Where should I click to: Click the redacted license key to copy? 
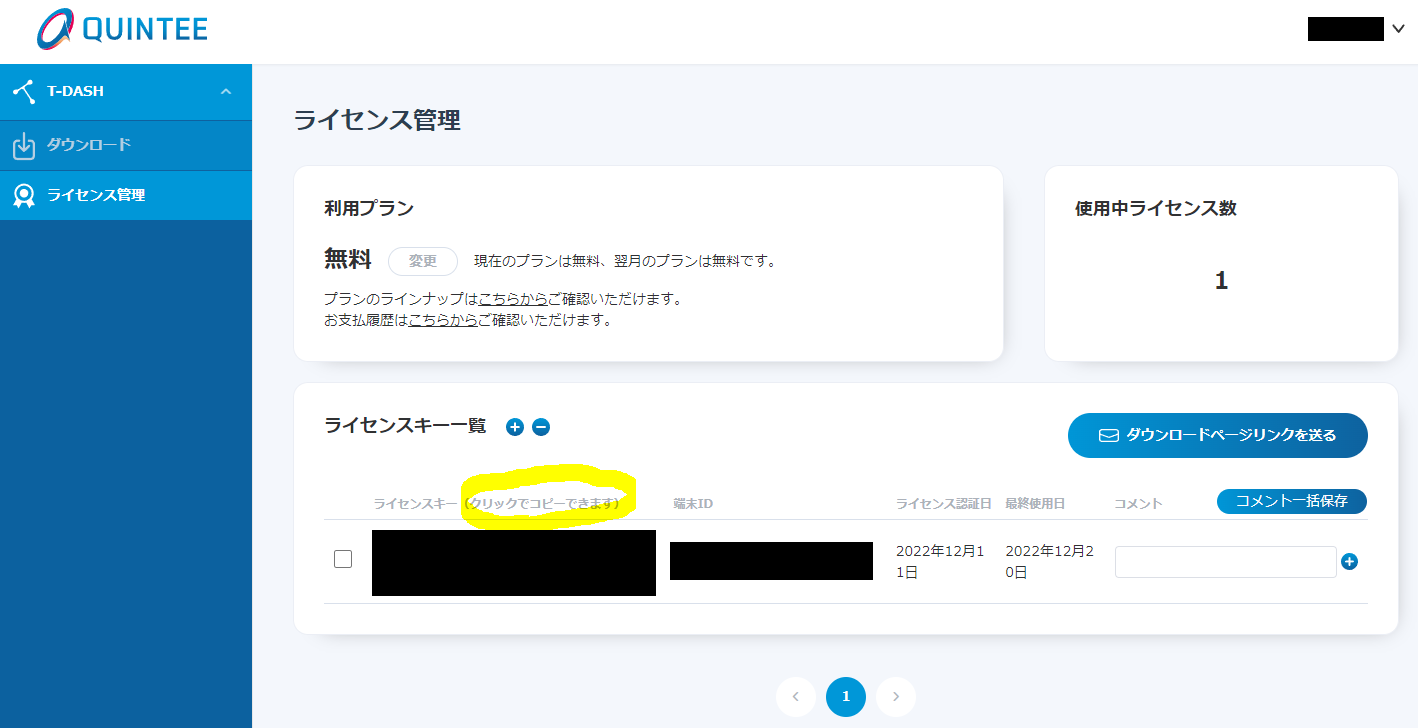click(x=514, y=563)
